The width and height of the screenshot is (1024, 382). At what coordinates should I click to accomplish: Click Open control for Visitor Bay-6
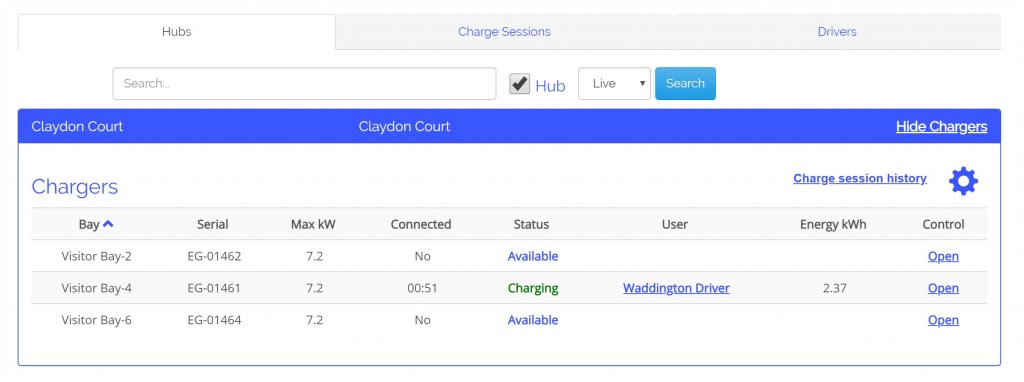[943, 320]
